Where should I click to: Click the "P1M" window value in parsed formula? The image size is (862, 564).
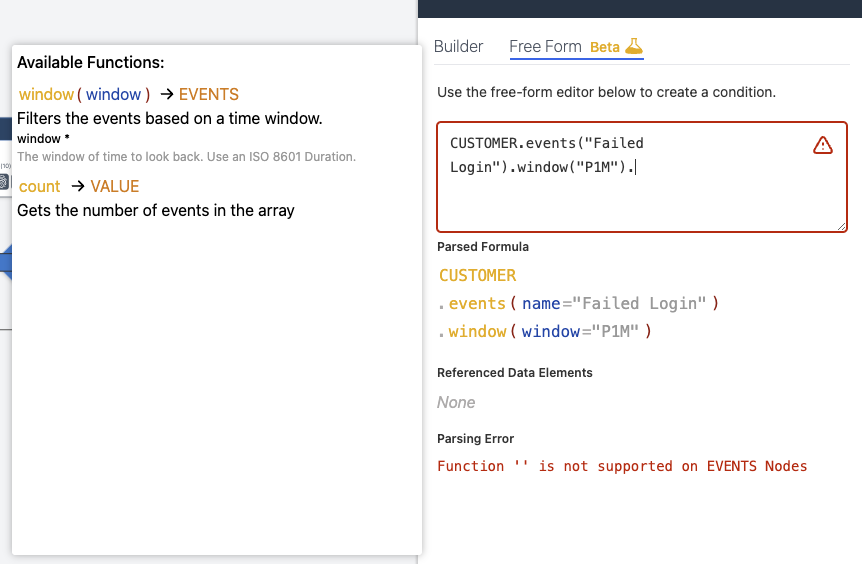[615, 331]
